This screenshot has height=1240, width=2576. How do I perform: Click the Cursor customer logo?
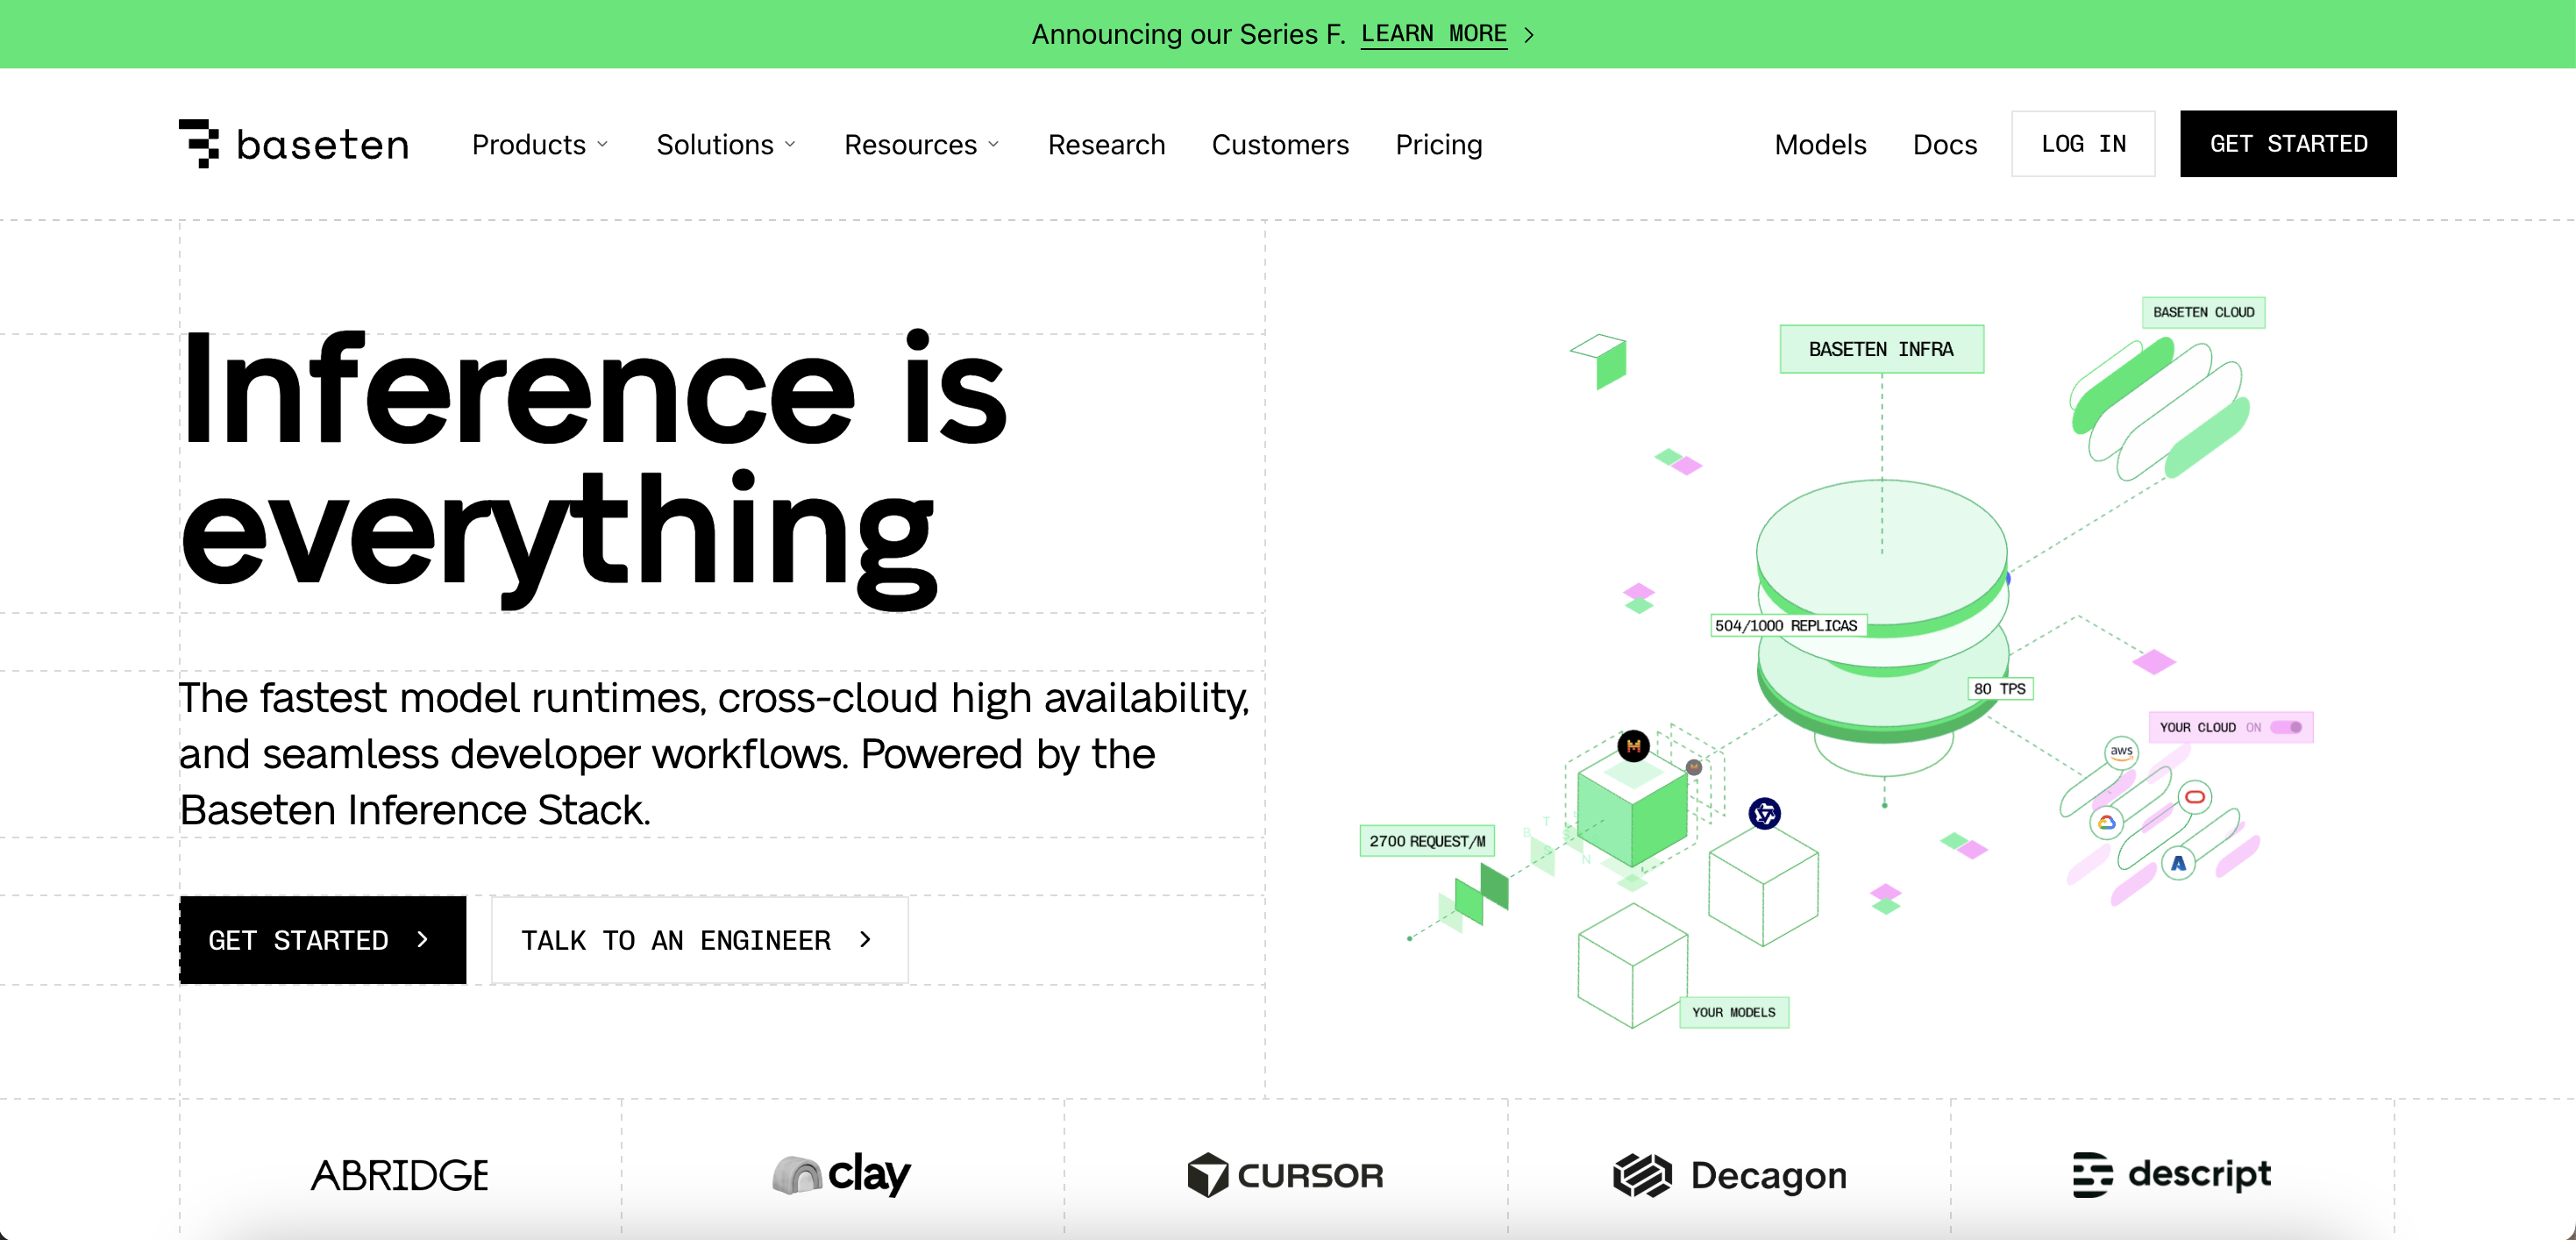(x=1285, y=1175)
